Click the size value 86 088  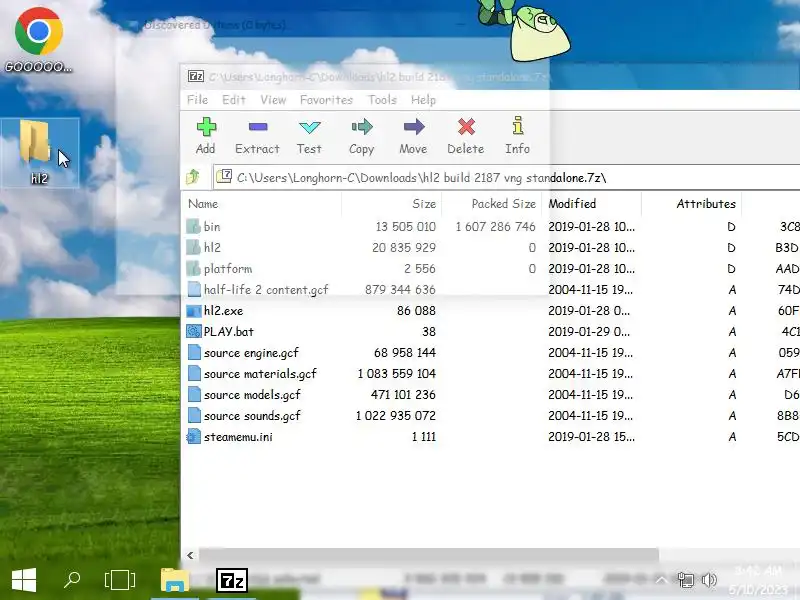coord(416,311)
